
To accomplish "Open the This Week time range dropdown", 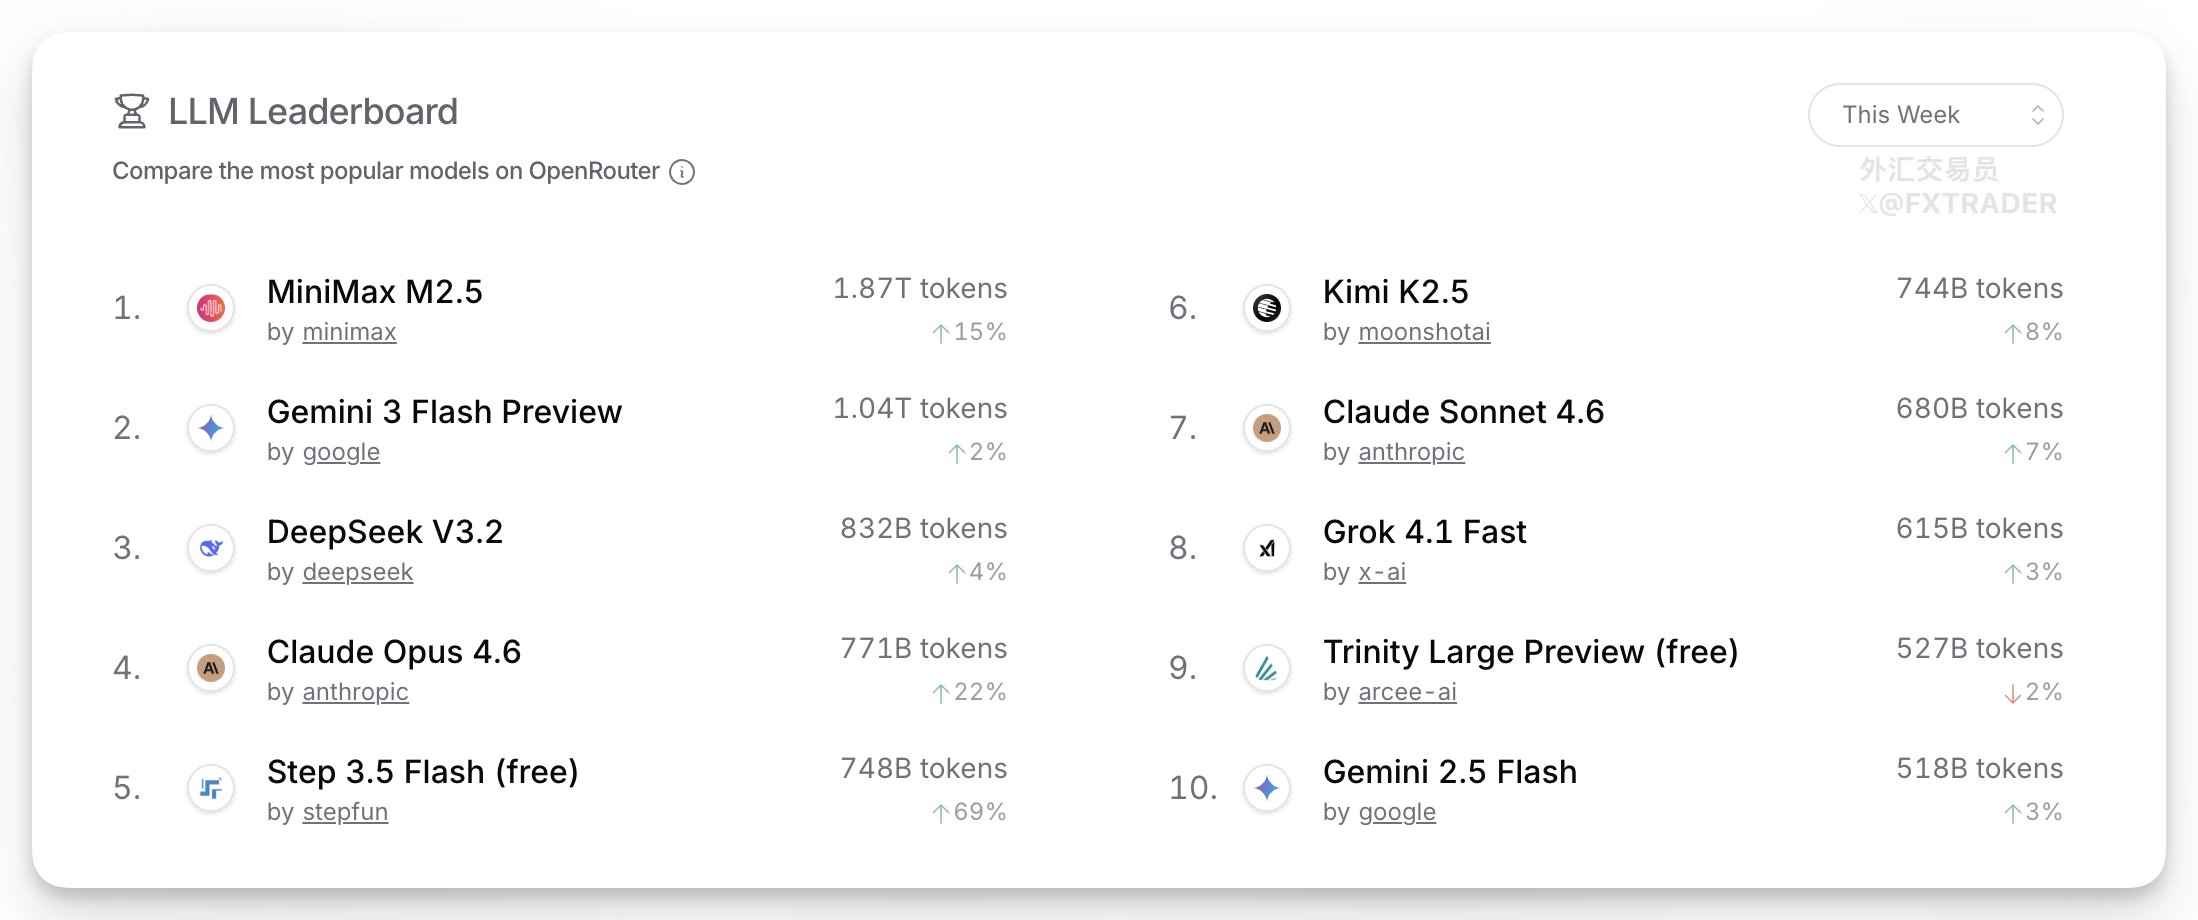I will click(x=1935, y=115).
